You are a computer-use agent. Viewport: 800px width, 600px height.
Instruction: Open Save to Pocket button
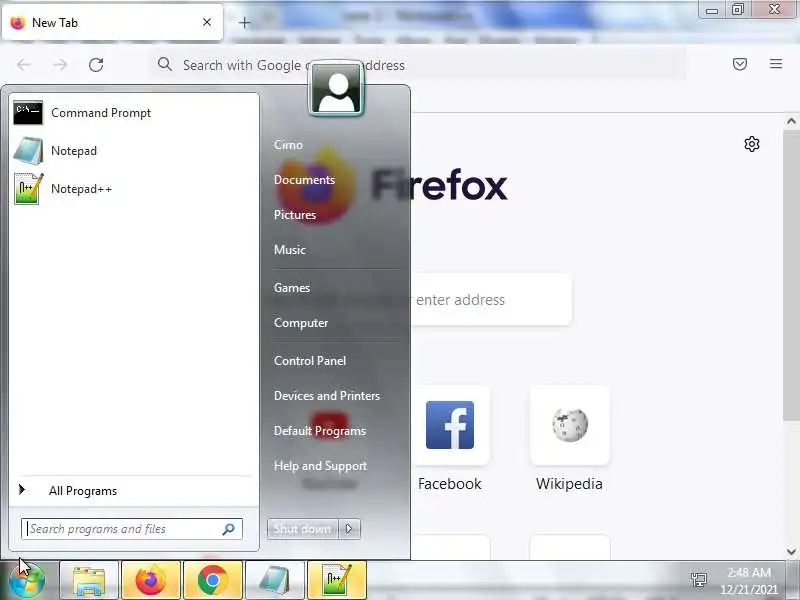coord(740,64)
